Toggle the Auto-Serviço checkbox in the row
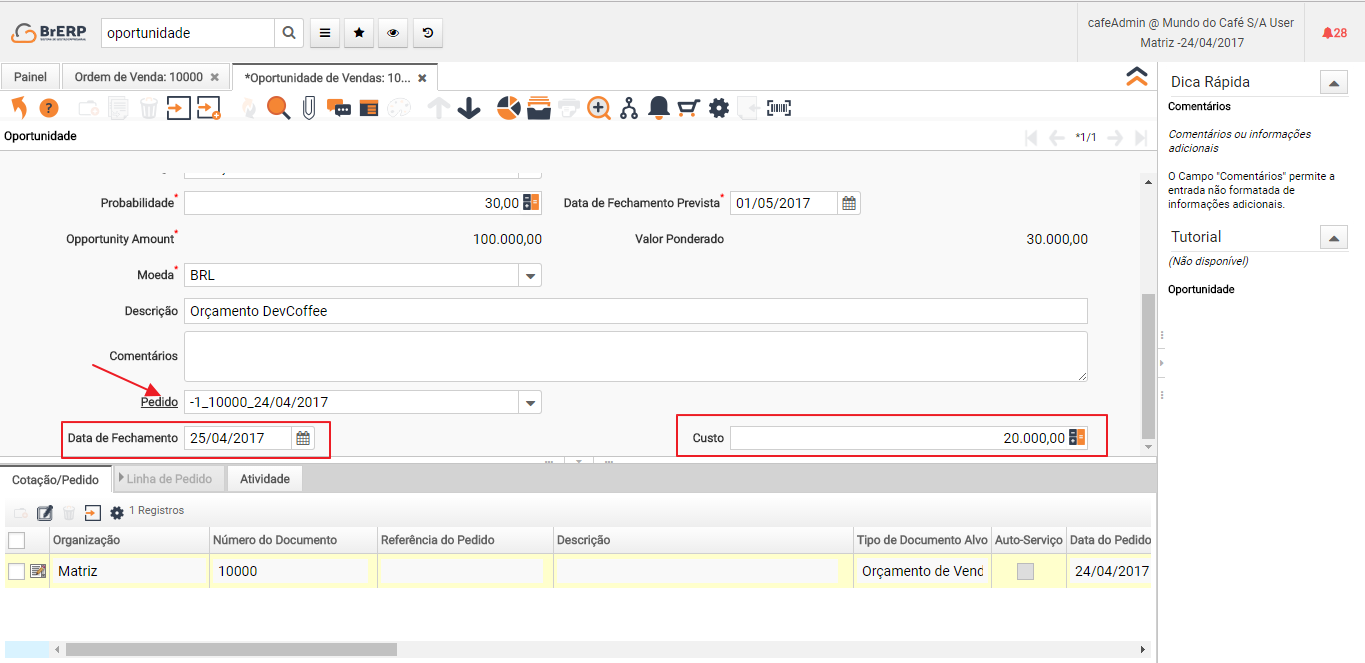1365x663 pixels. (1025, 571)
